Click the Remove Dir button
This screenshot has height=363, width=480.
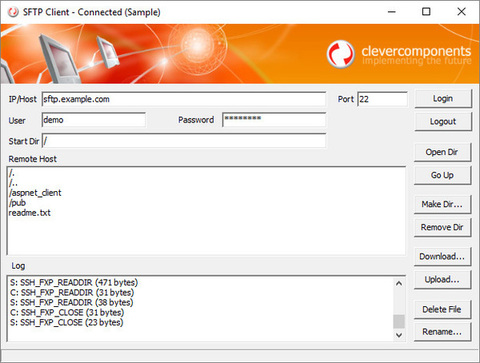[x=442, y=227]
